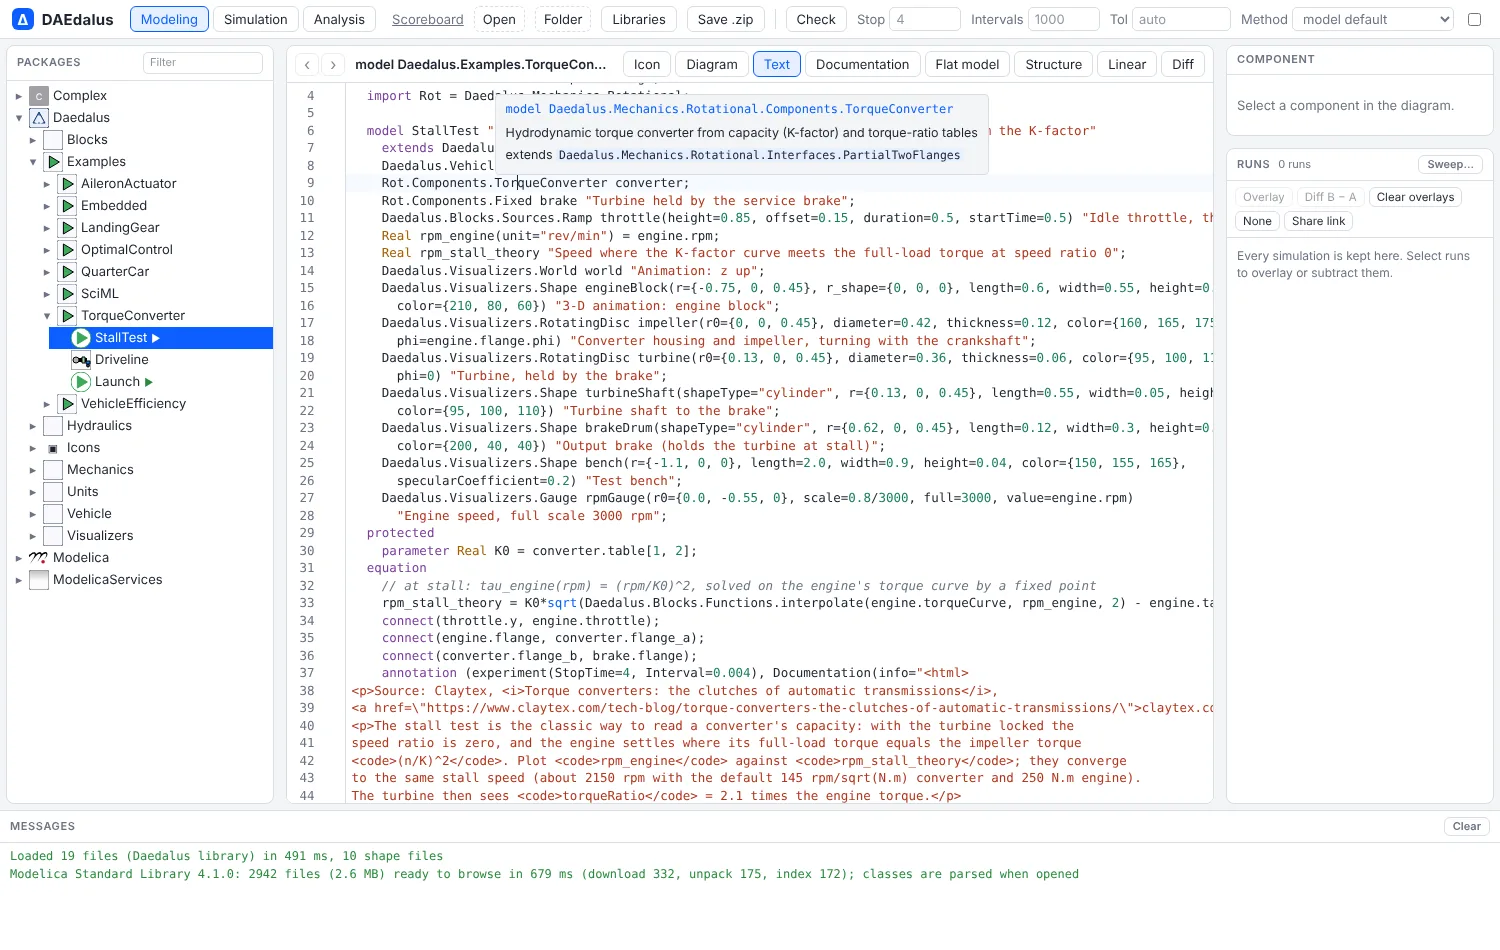Collapse the TorqueConverter tree node
Image resolution: width=1500 pixels, height=950 pixels.
pyautogui.click(x=46, y=316)
